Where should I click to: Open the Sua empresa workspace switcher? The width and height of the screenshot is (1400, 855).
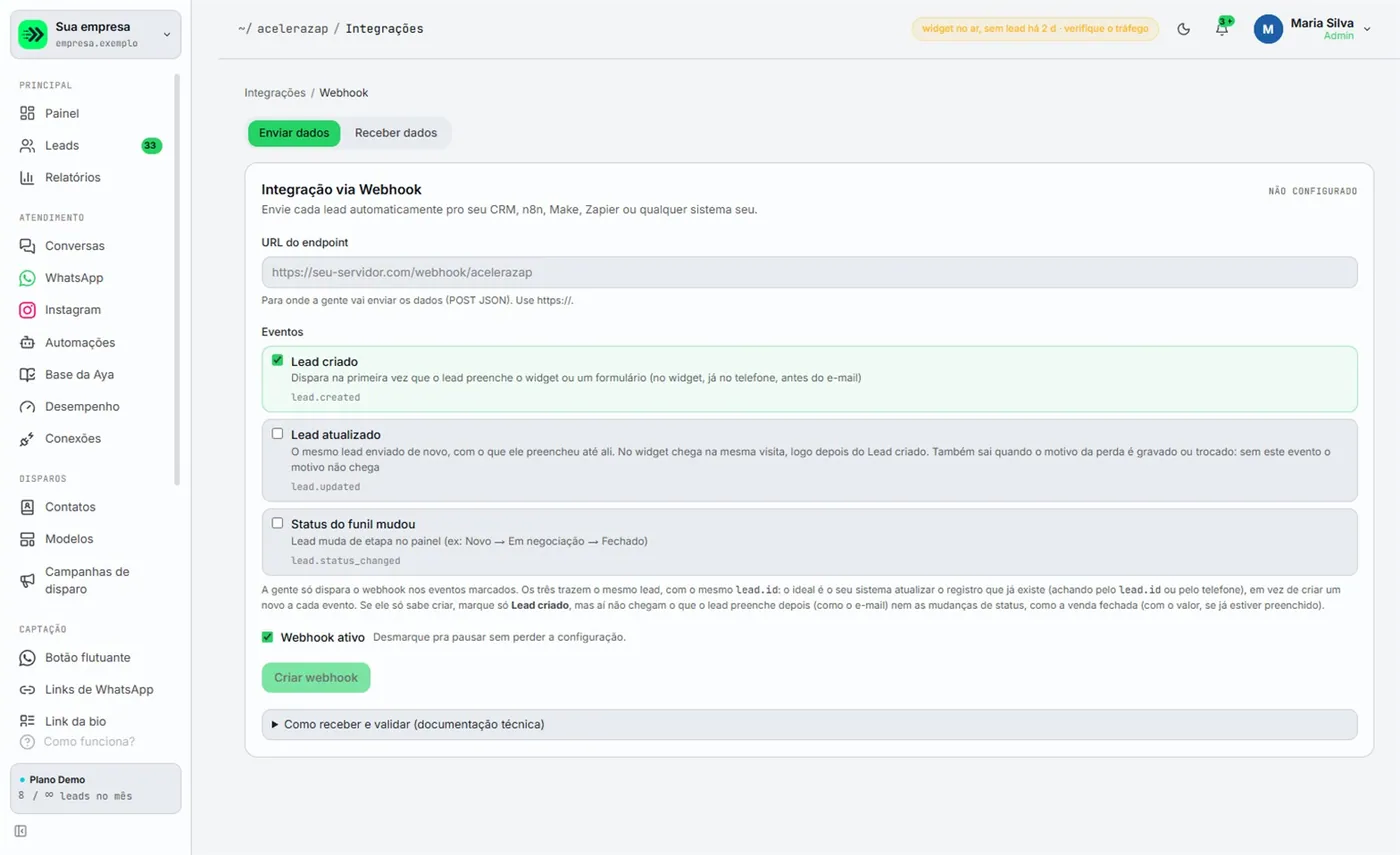(x=96, y=35)
